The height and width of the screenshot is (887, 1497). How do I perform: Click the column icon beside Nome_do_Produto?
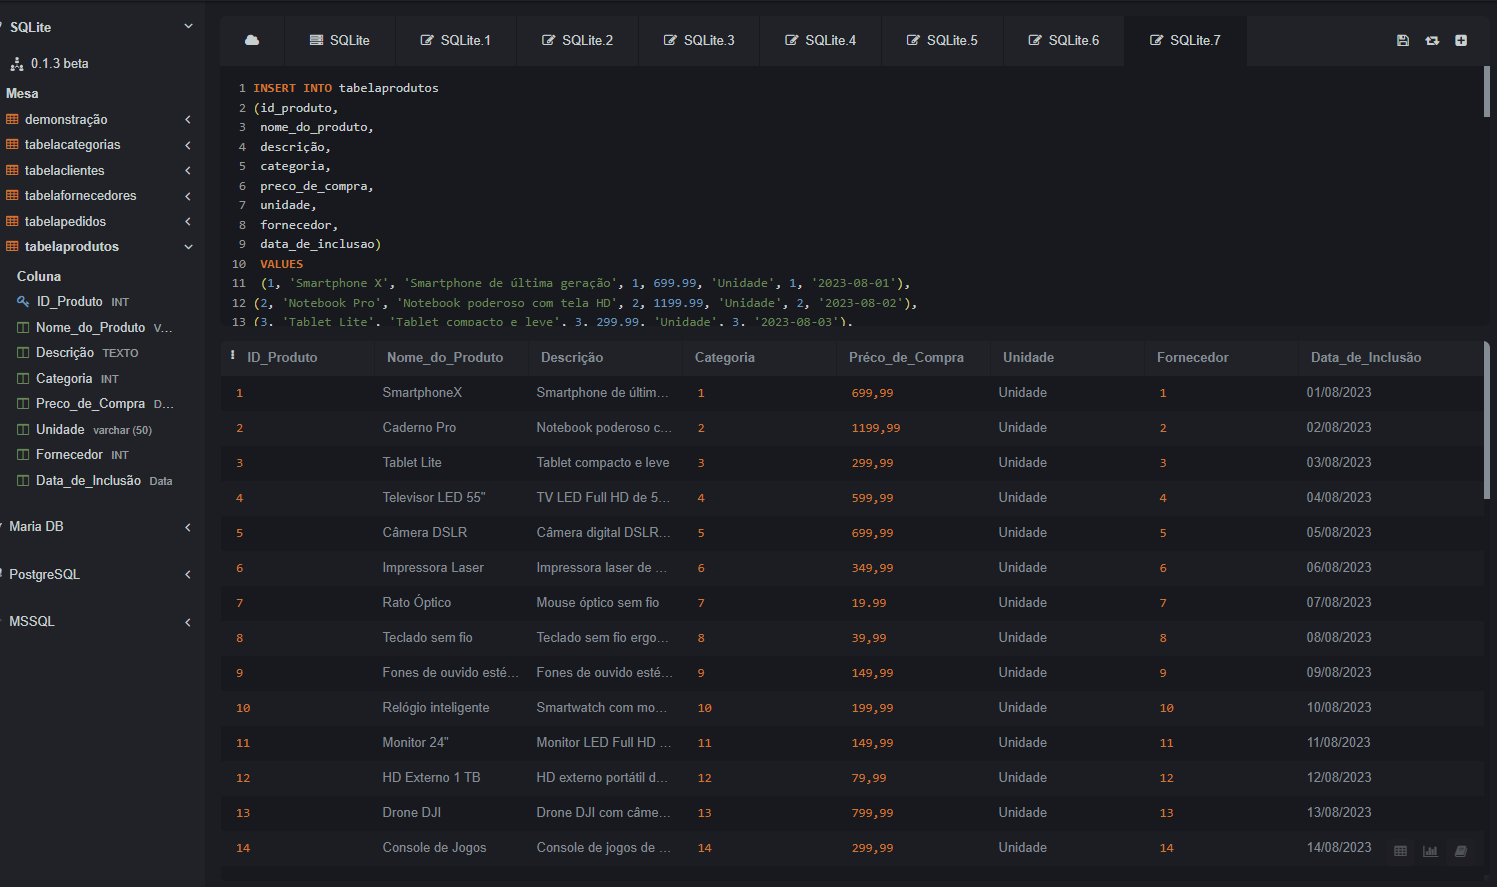click(23, 327)
